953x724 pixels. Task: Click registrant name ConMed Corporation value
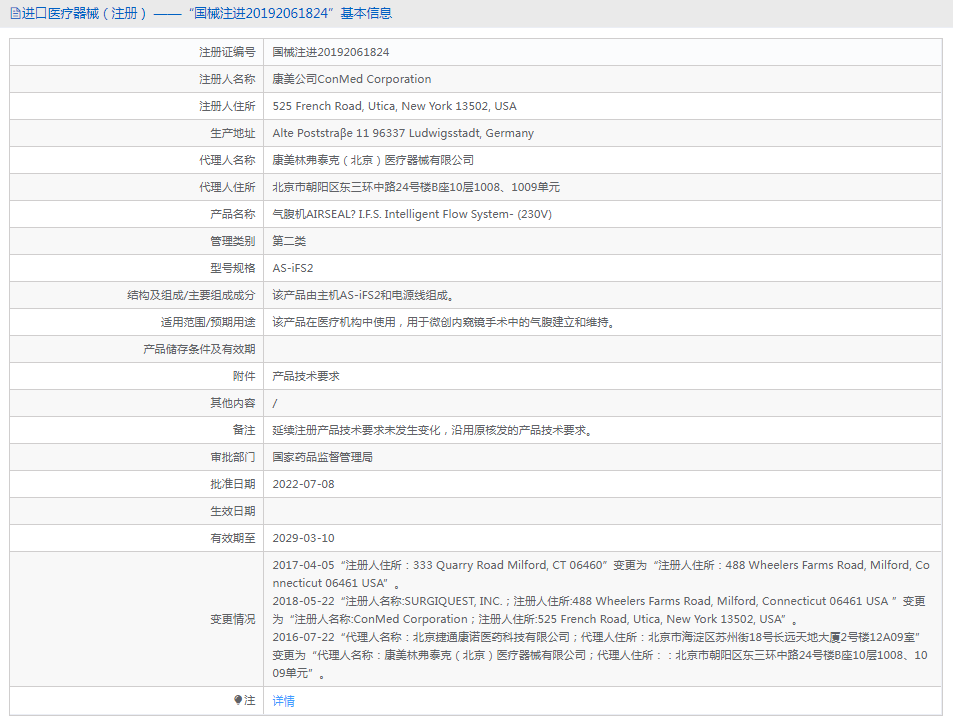coord(352,79)
